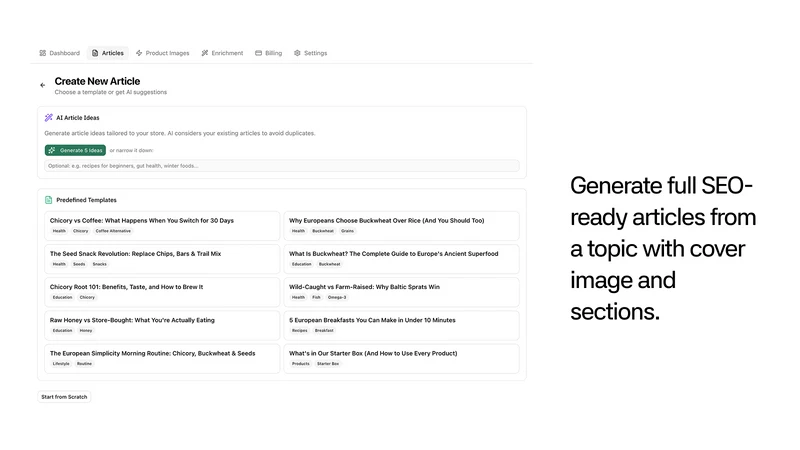Pick 5 European Breakfasts Under 10 Minutes template

[x=402, y=325]
